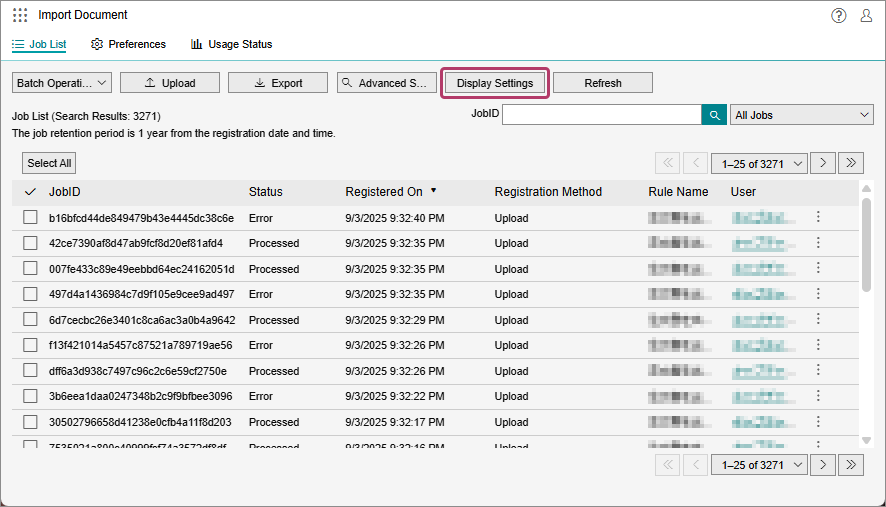Open the bottom page range dropdown 1–25 of 3271
Viewport: 886px width, 507px height.
pyautogui.click(x=759, y=465)
